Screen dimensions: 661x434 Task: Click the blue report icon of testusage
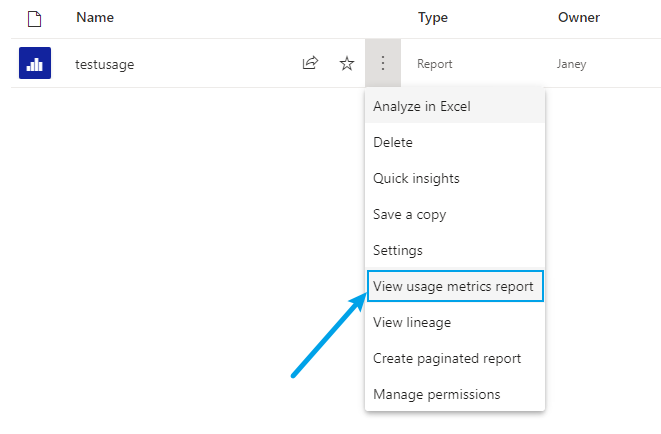click(x=35, y=63)
